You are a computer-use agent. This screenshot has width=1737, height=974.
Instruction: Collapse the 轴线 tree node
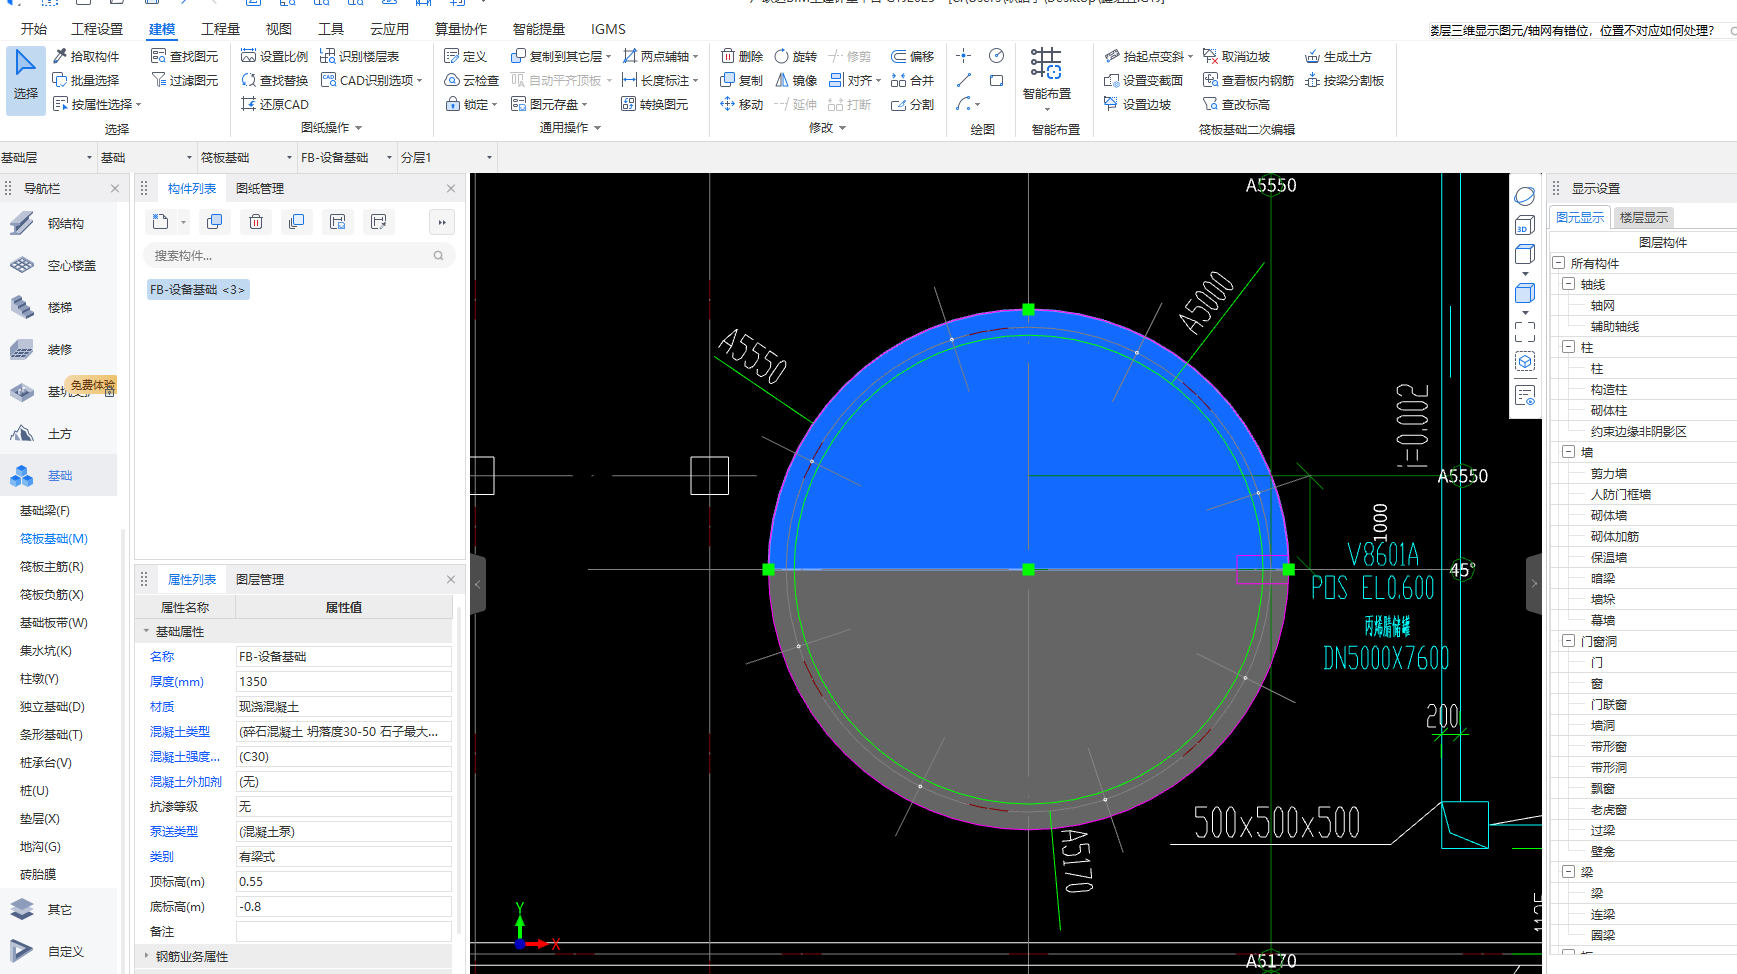pos(1568,284)
